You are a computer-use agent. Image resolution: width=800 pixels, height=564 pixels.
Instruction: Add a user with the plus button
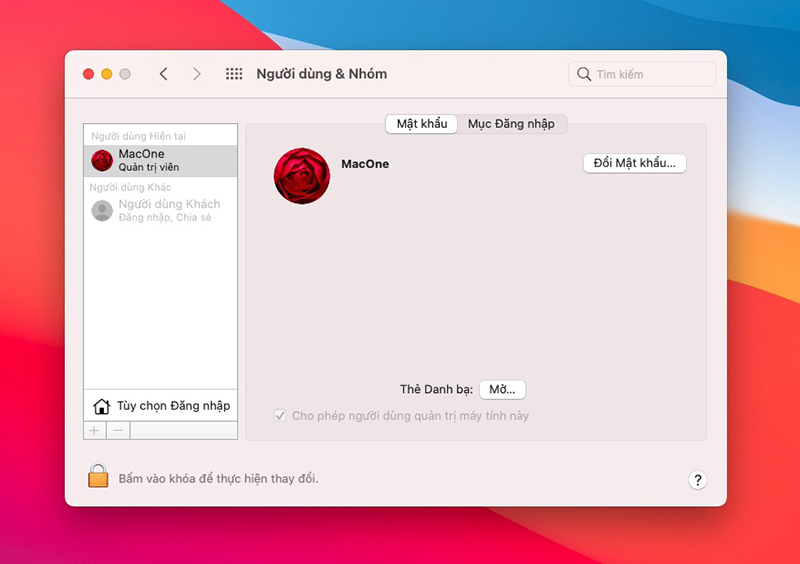94,431
